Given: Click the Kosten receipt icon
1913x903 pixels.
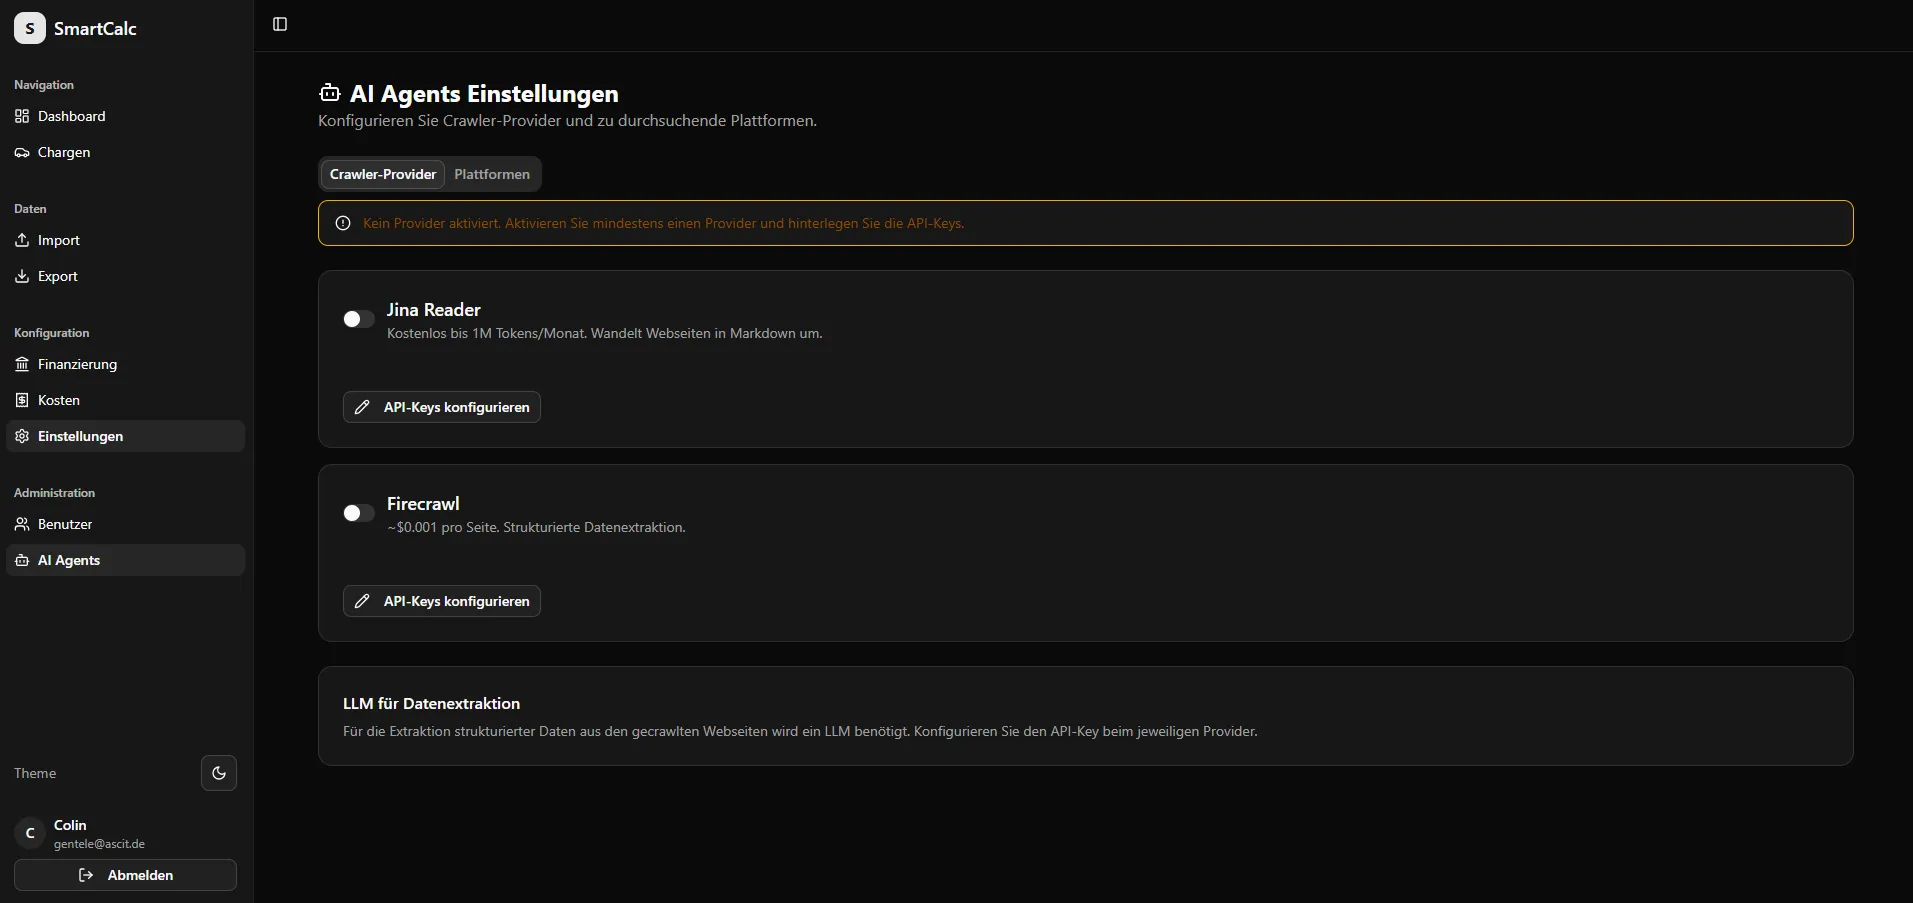Looking at the screenshot, I should point(22,400).
